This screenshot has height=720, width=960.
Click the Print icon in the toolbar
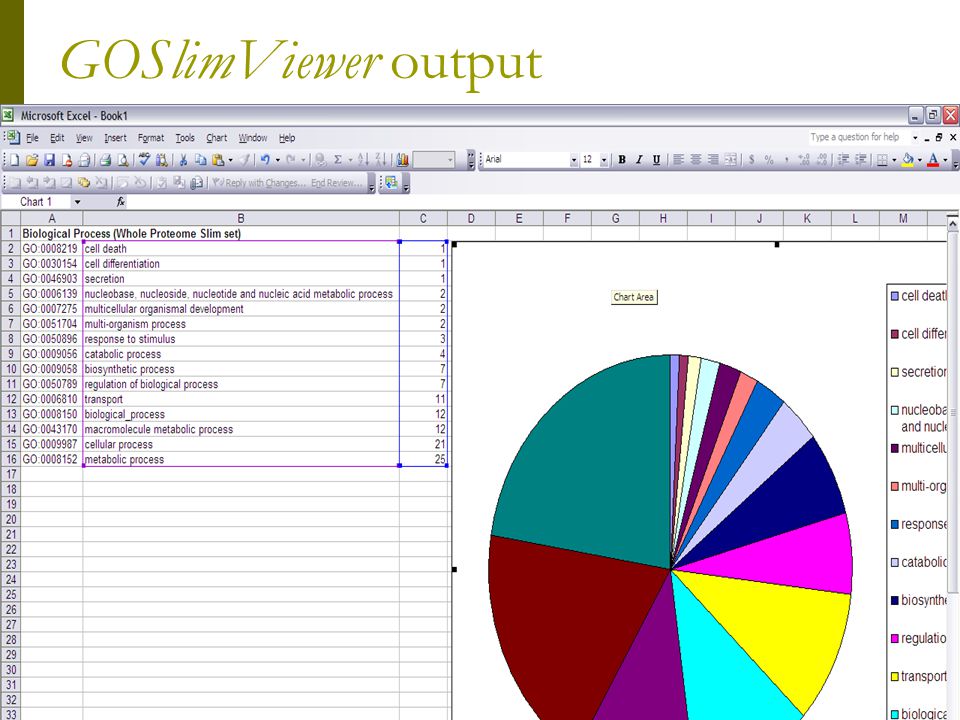point(105,160)
